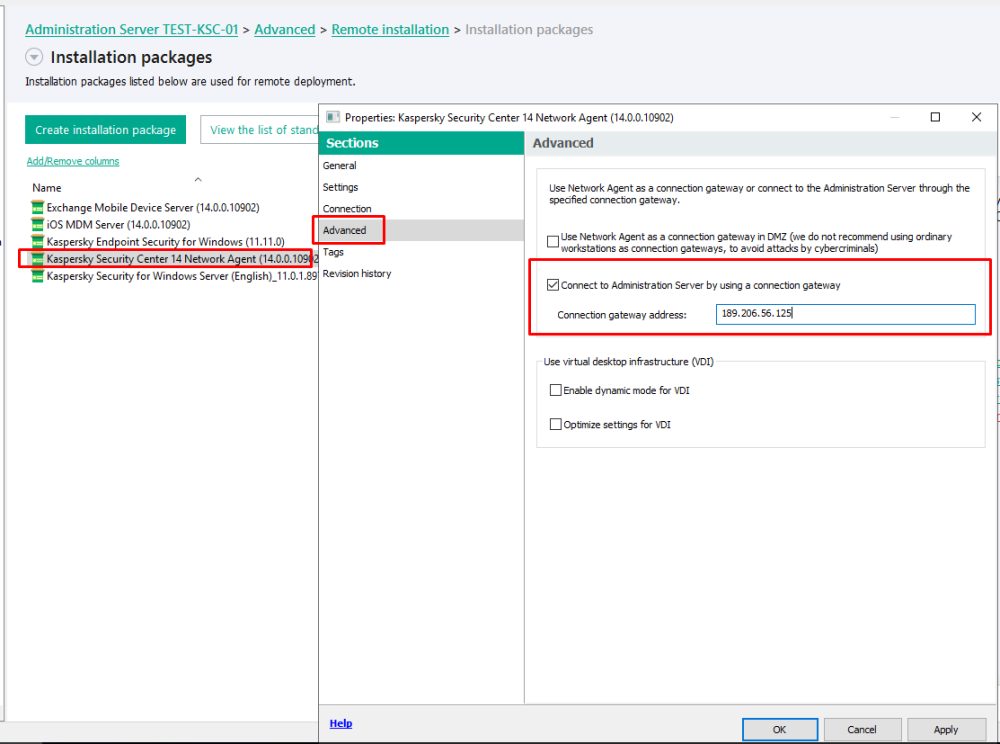Click the Kaspersky Security Center 14 Network Agent icon
1000x744 pixels.
38,259
